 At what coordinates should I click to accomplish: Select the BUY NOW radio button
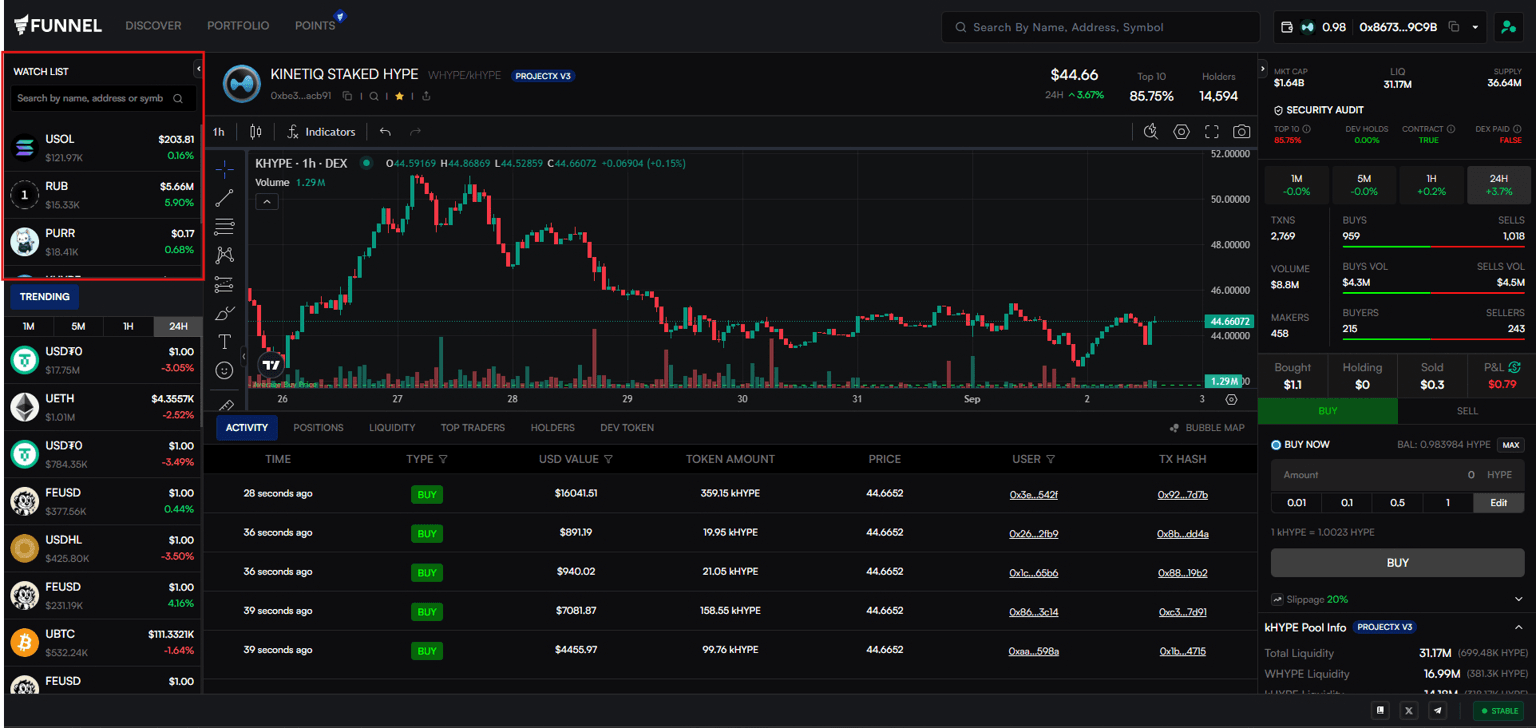click(x=1276, y=445)
